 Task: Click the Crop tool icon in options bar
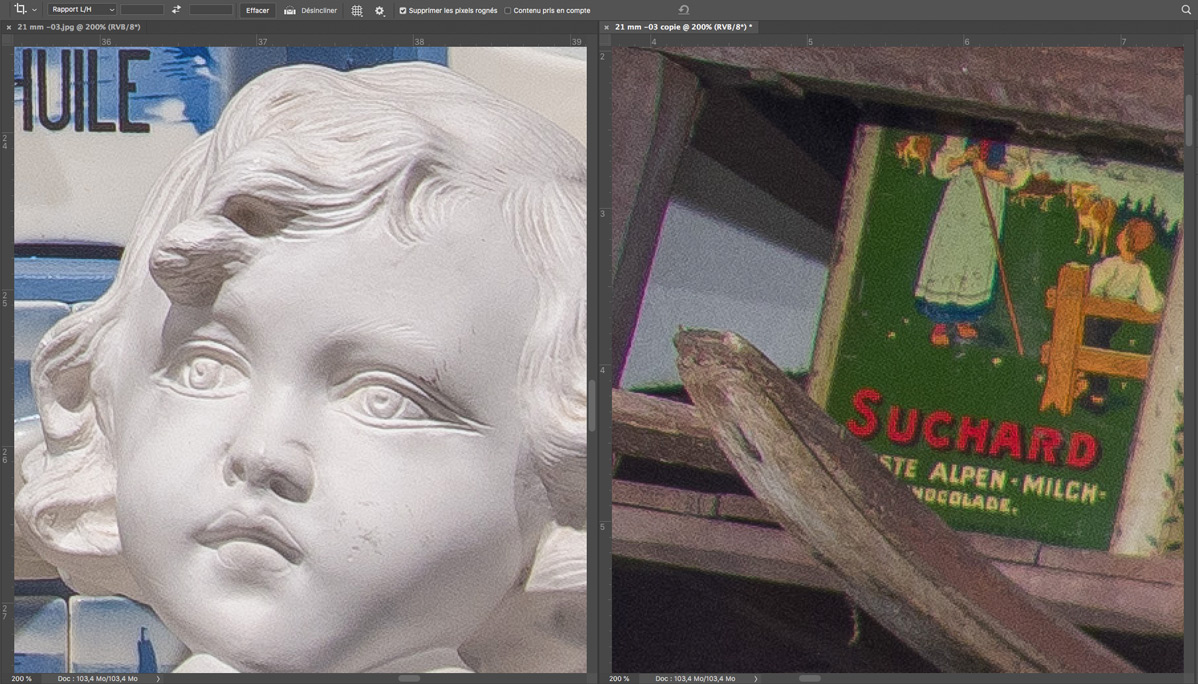pyautogui.click(x=19, y=10)
